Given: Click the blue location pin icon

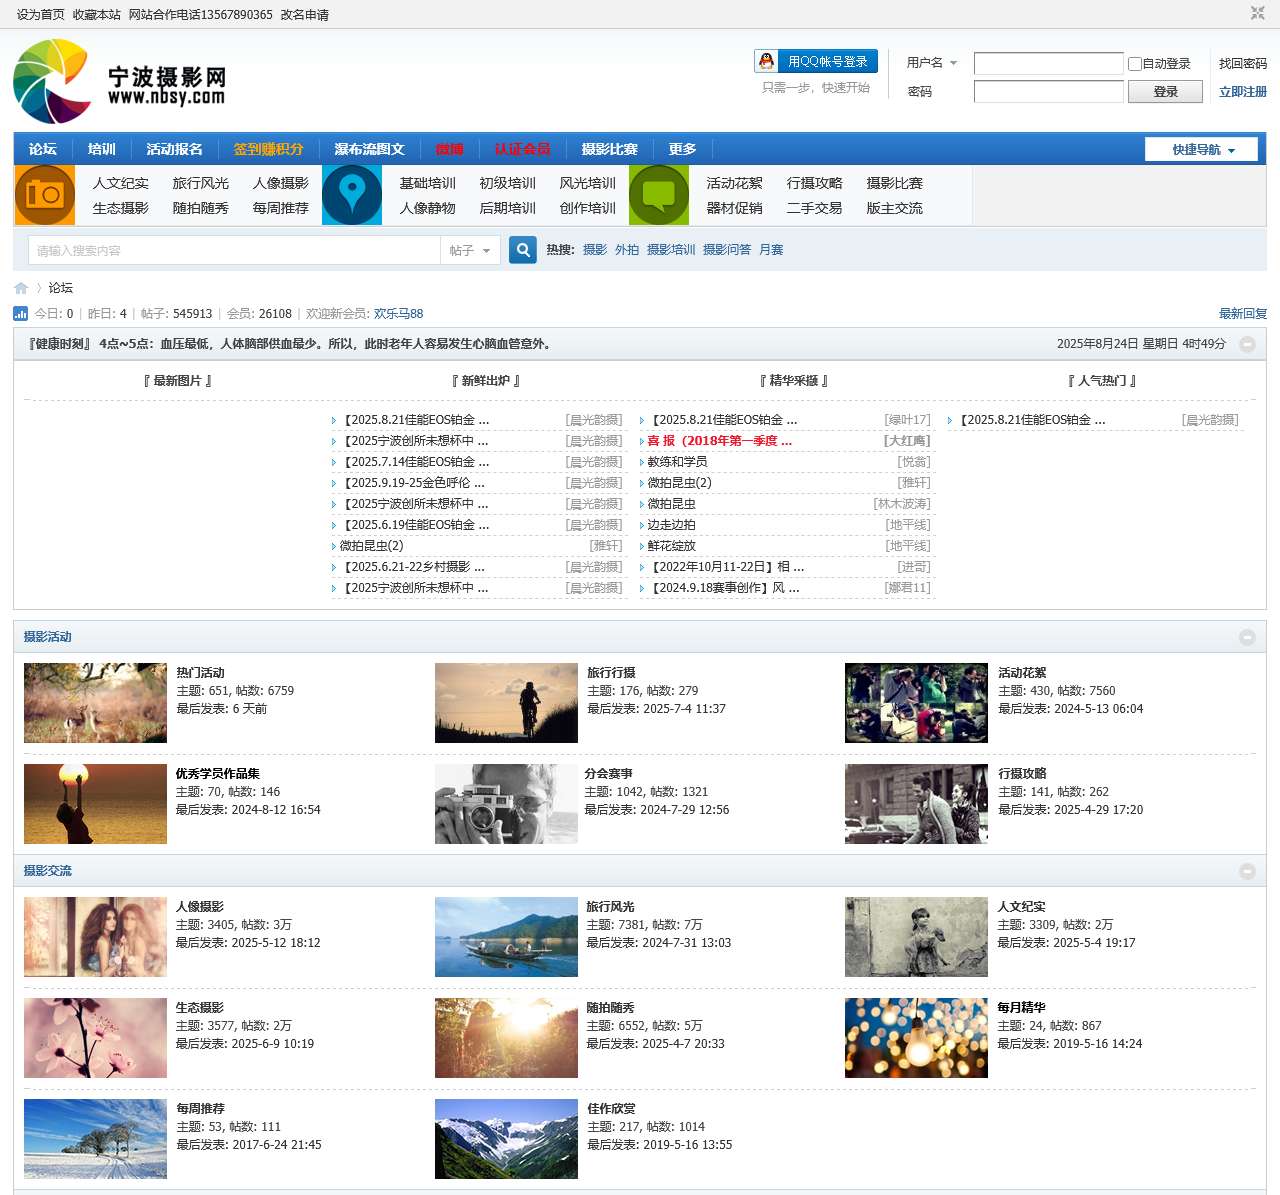Looking at the screenshot, I should coord(352,195).
